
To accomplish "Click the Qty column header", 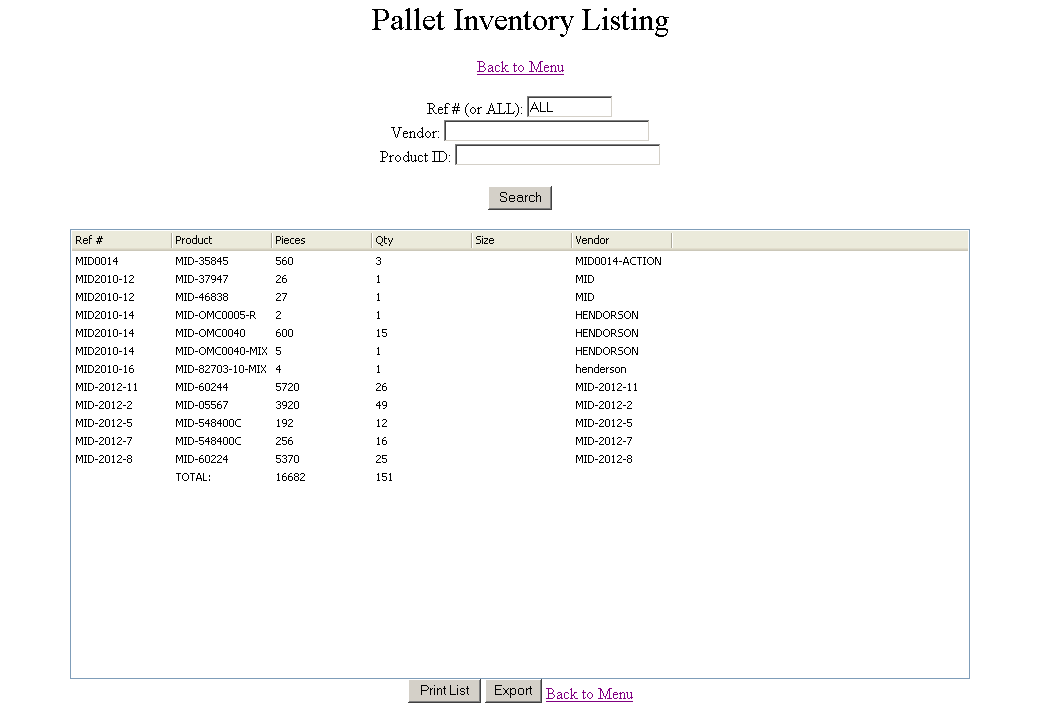I will 421,240.
